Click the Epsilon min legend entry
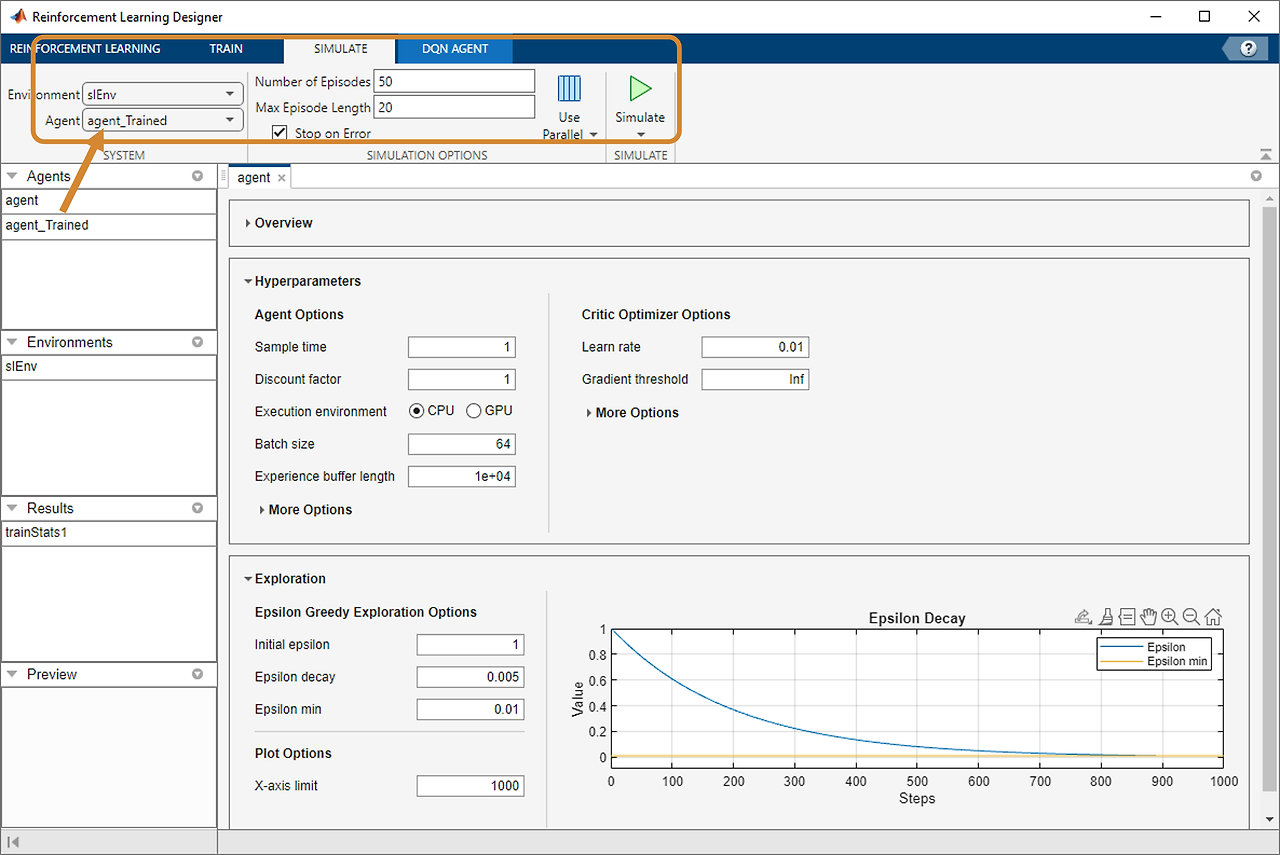Screen dimensions: 1280x855 (1155, 661)
